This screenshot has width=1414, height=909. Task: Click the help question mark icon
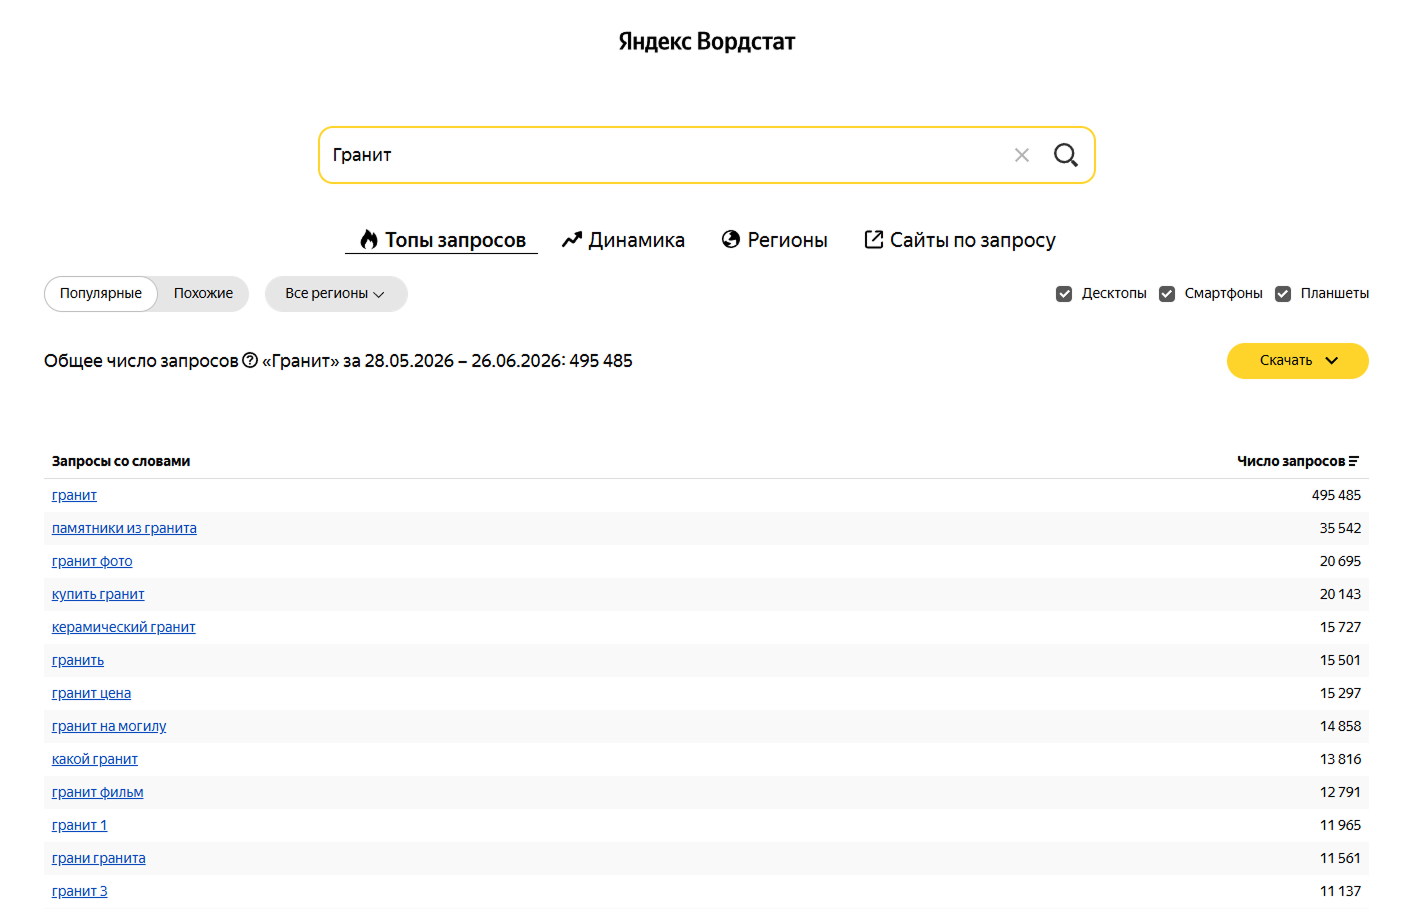tap(250, 360)
